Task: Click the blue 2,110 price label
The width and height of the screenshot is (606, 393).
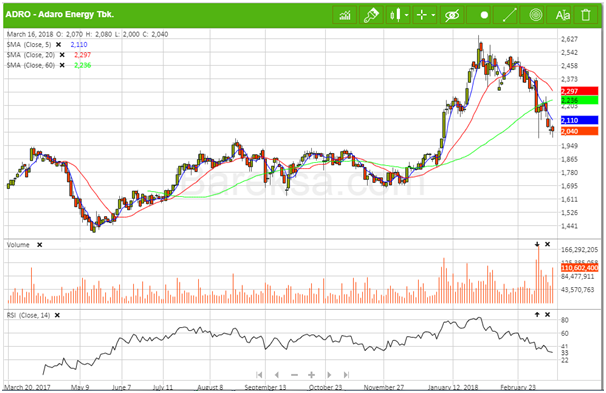Action: coord(579,121)
